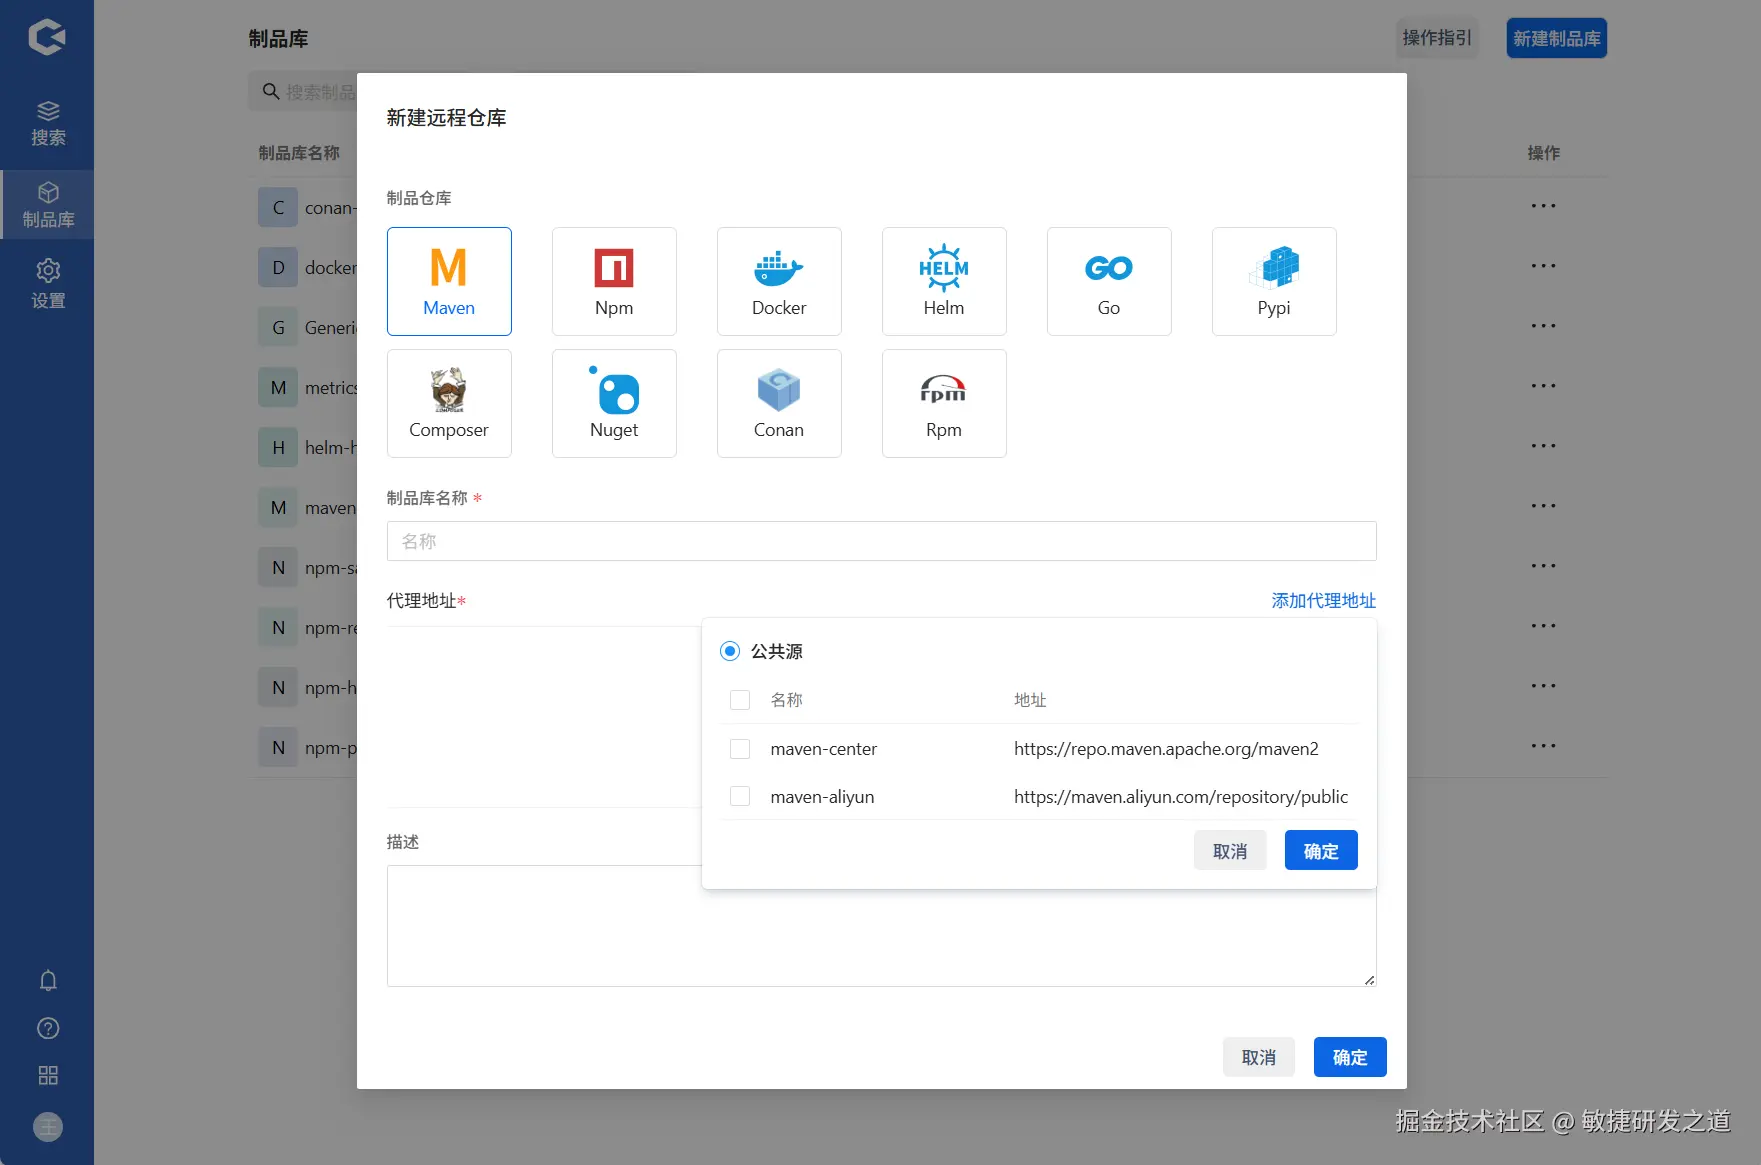Select the Helm repository type
This screenshot has height=1165, width=1761.
tap(944, 281)
